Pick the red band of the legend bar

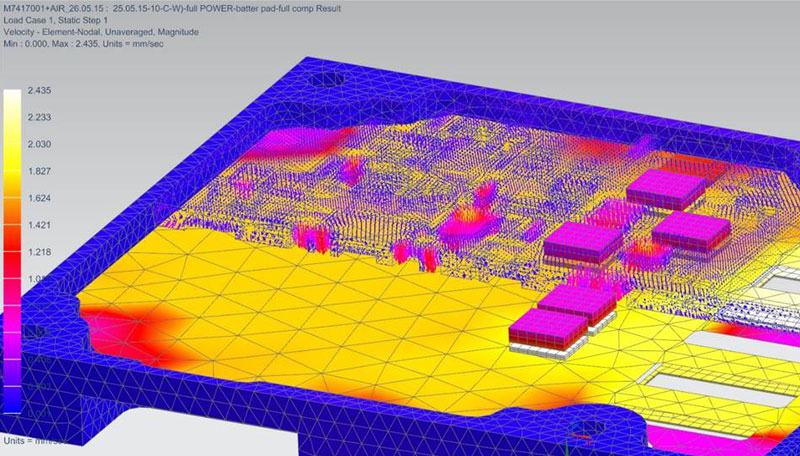[13, 250]
